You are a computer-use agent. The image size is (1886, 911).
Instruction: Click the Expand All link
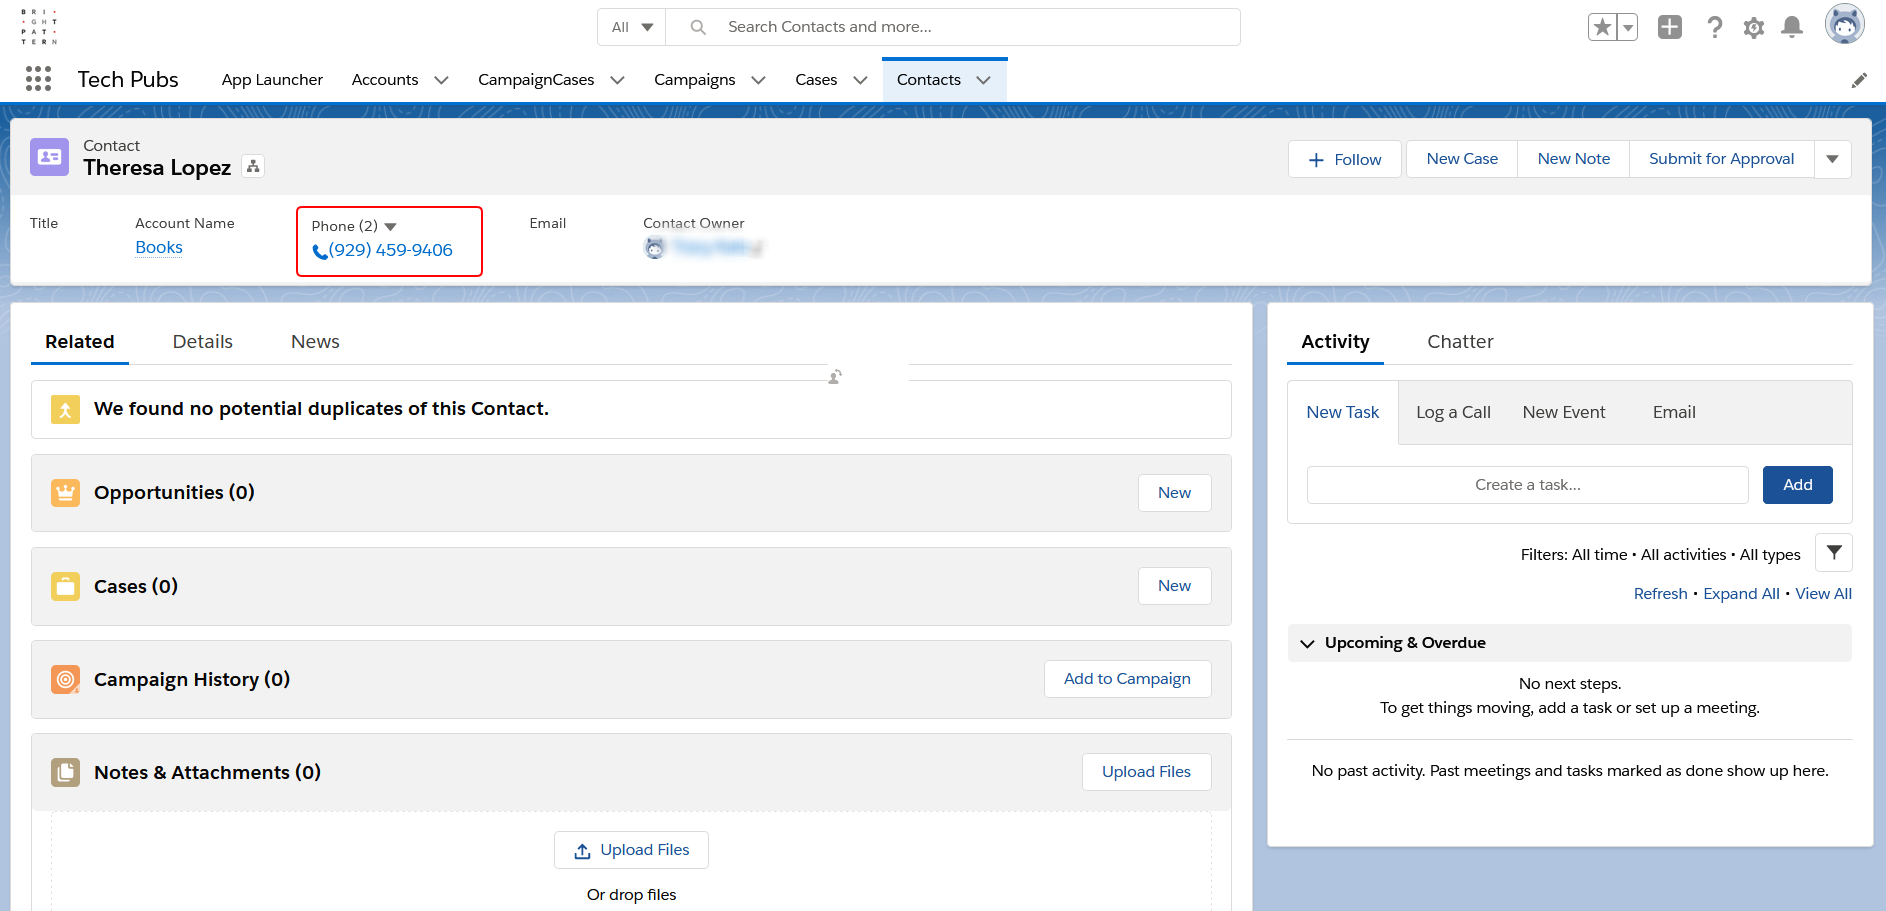tap(1741, 594)
